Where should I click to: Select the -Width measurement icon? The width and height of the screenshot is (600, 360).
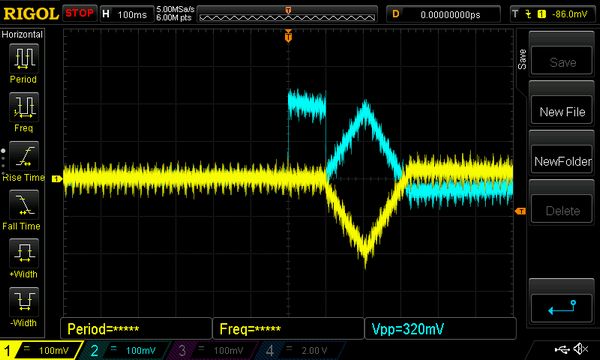click(24, 302)
